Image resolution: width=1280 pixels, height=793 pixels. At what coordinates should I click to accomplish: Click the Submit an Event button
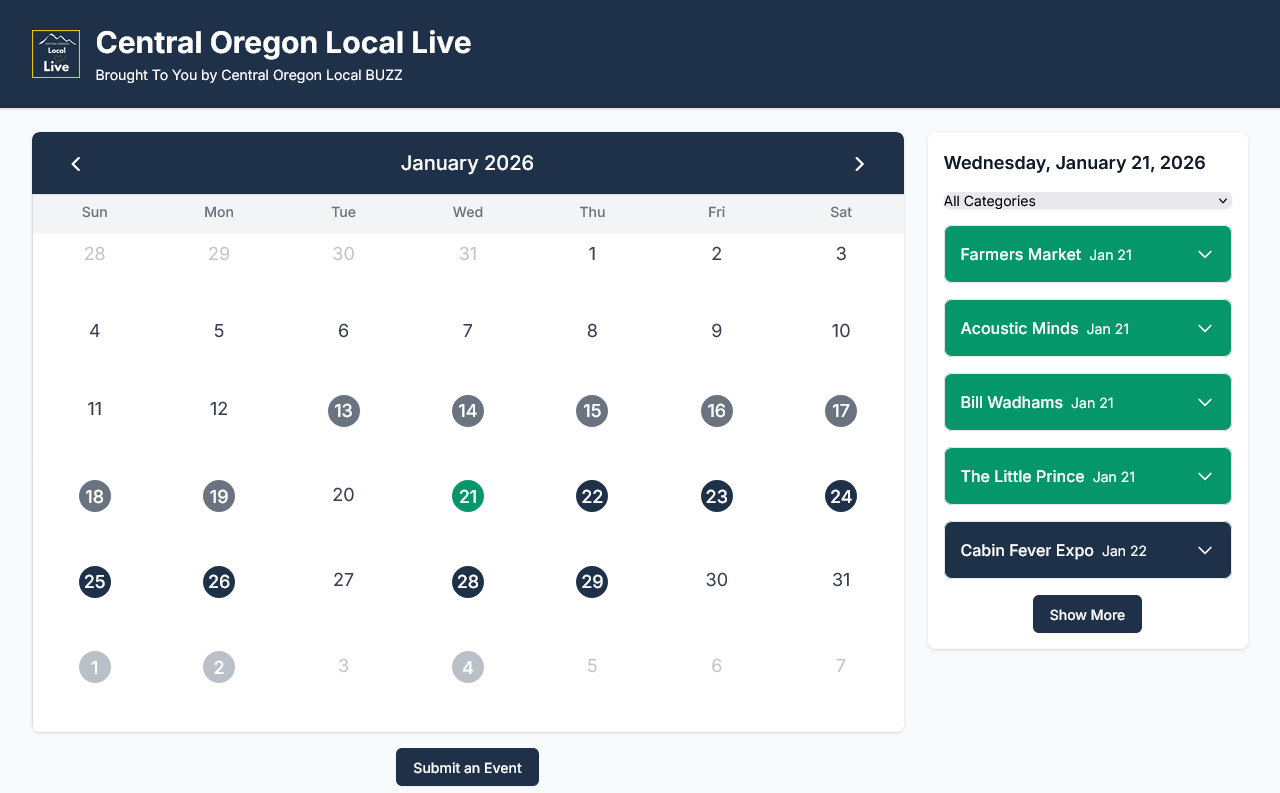(x=467, y=767)
